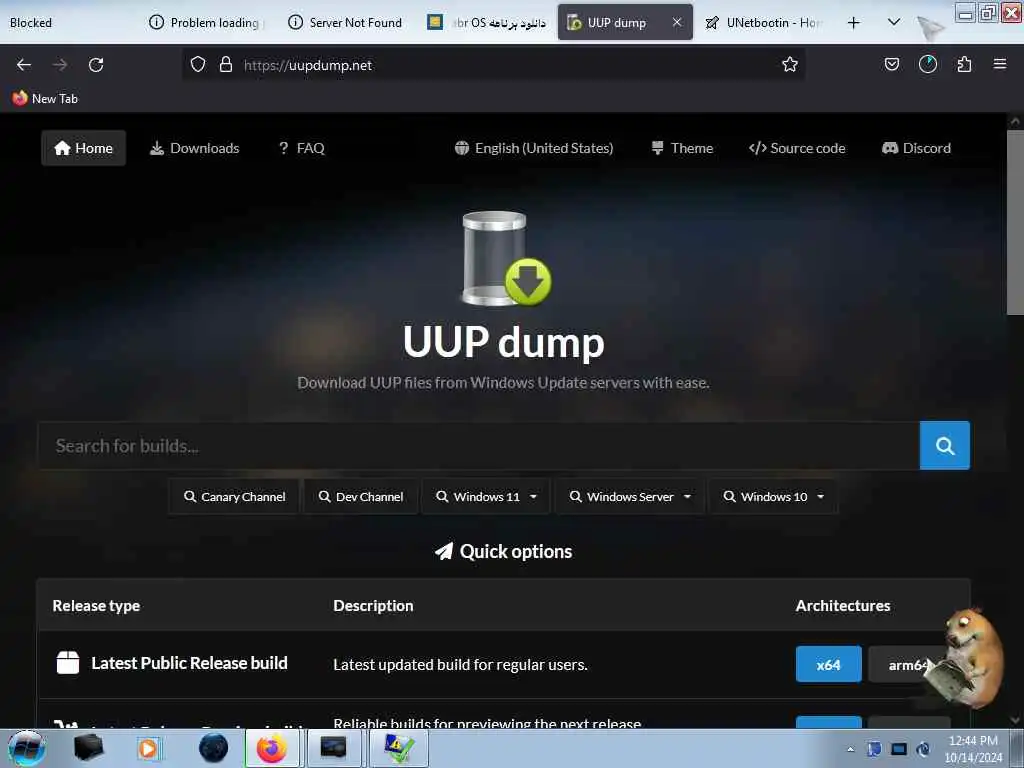Click the uupdump.net address bar

coord(493,65)
